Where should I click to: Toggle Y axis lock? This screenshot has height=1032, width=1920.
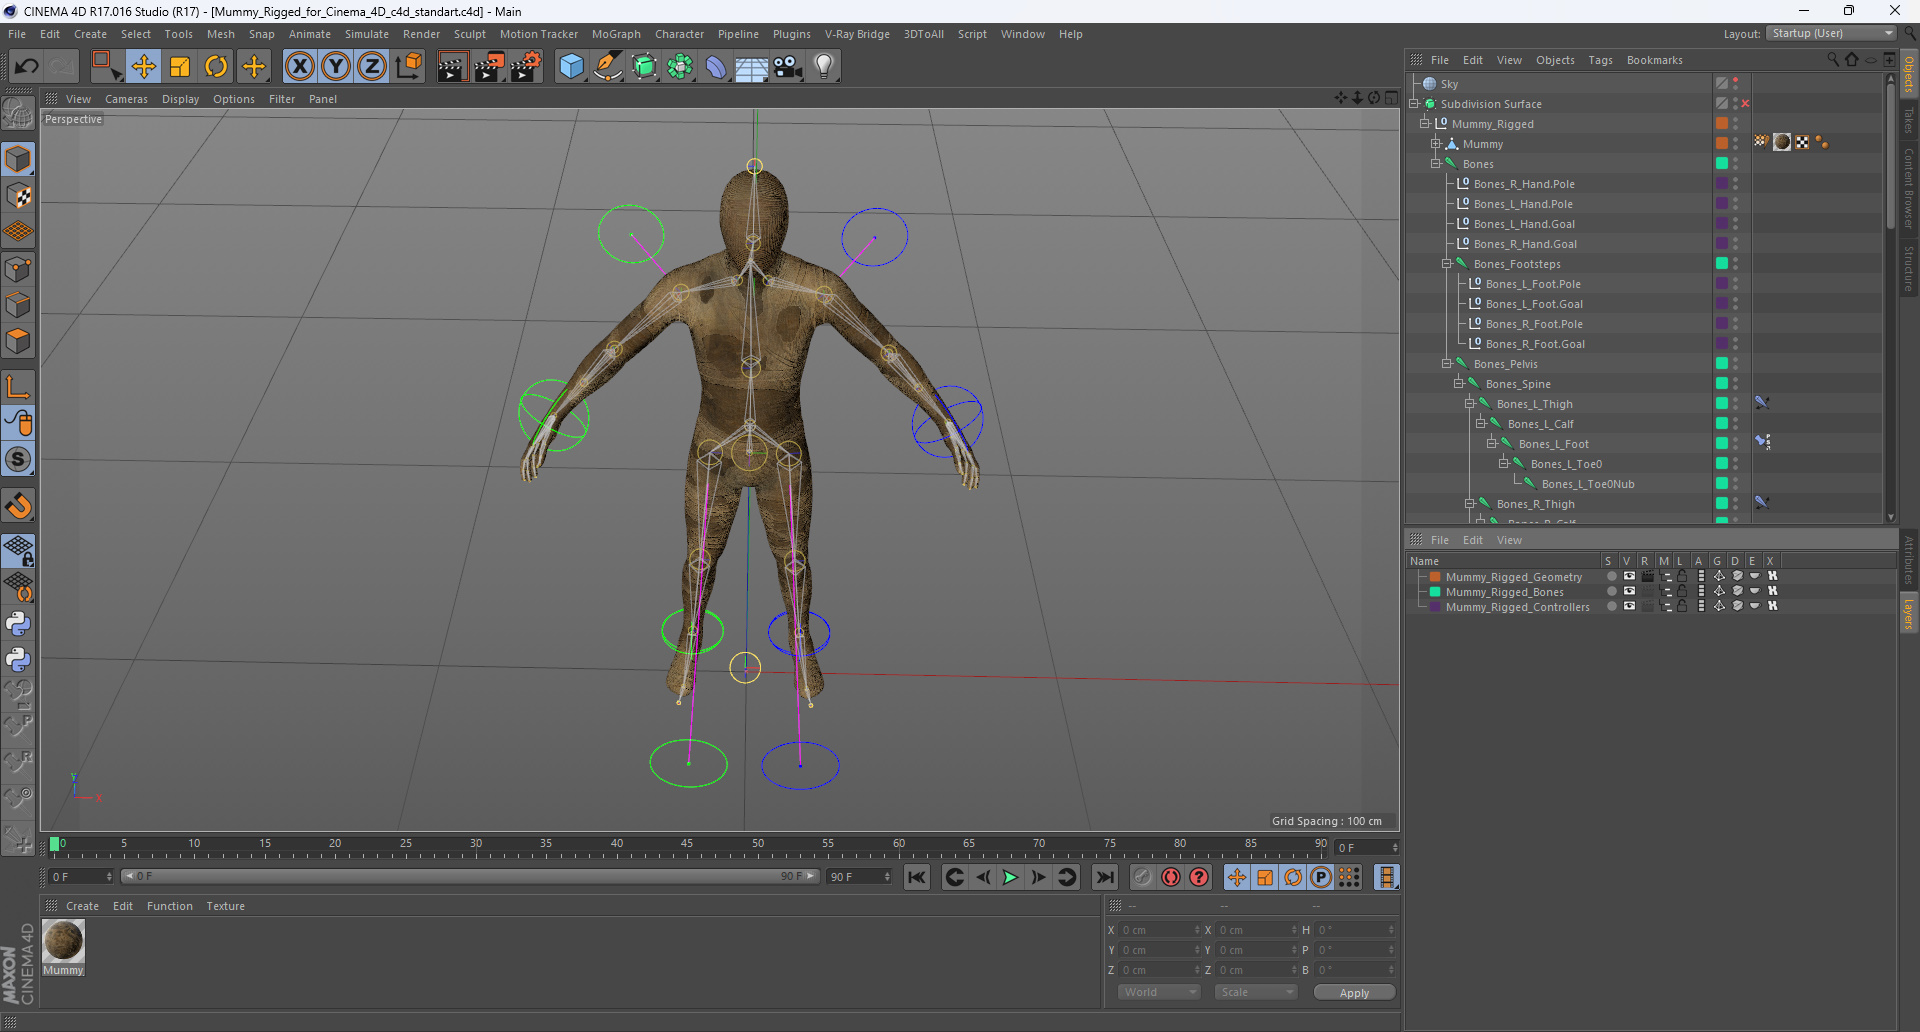pos(336,67)
